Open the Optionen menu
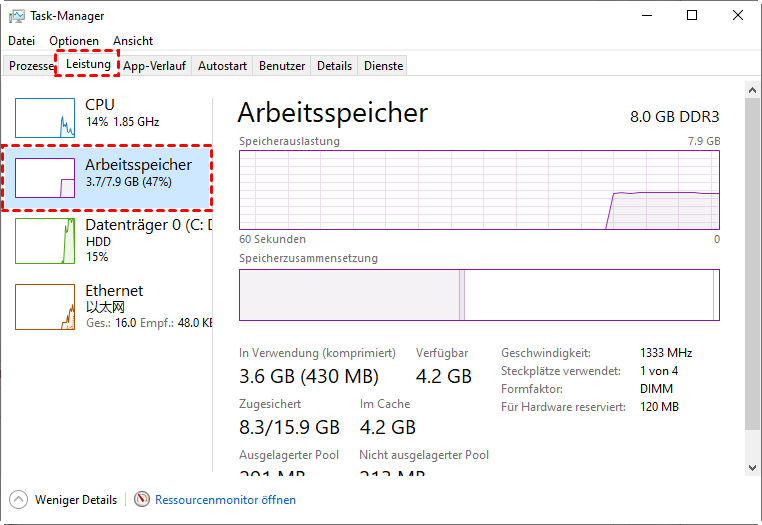The width and height of the screenshot is (762, 525). coord(74,41)
